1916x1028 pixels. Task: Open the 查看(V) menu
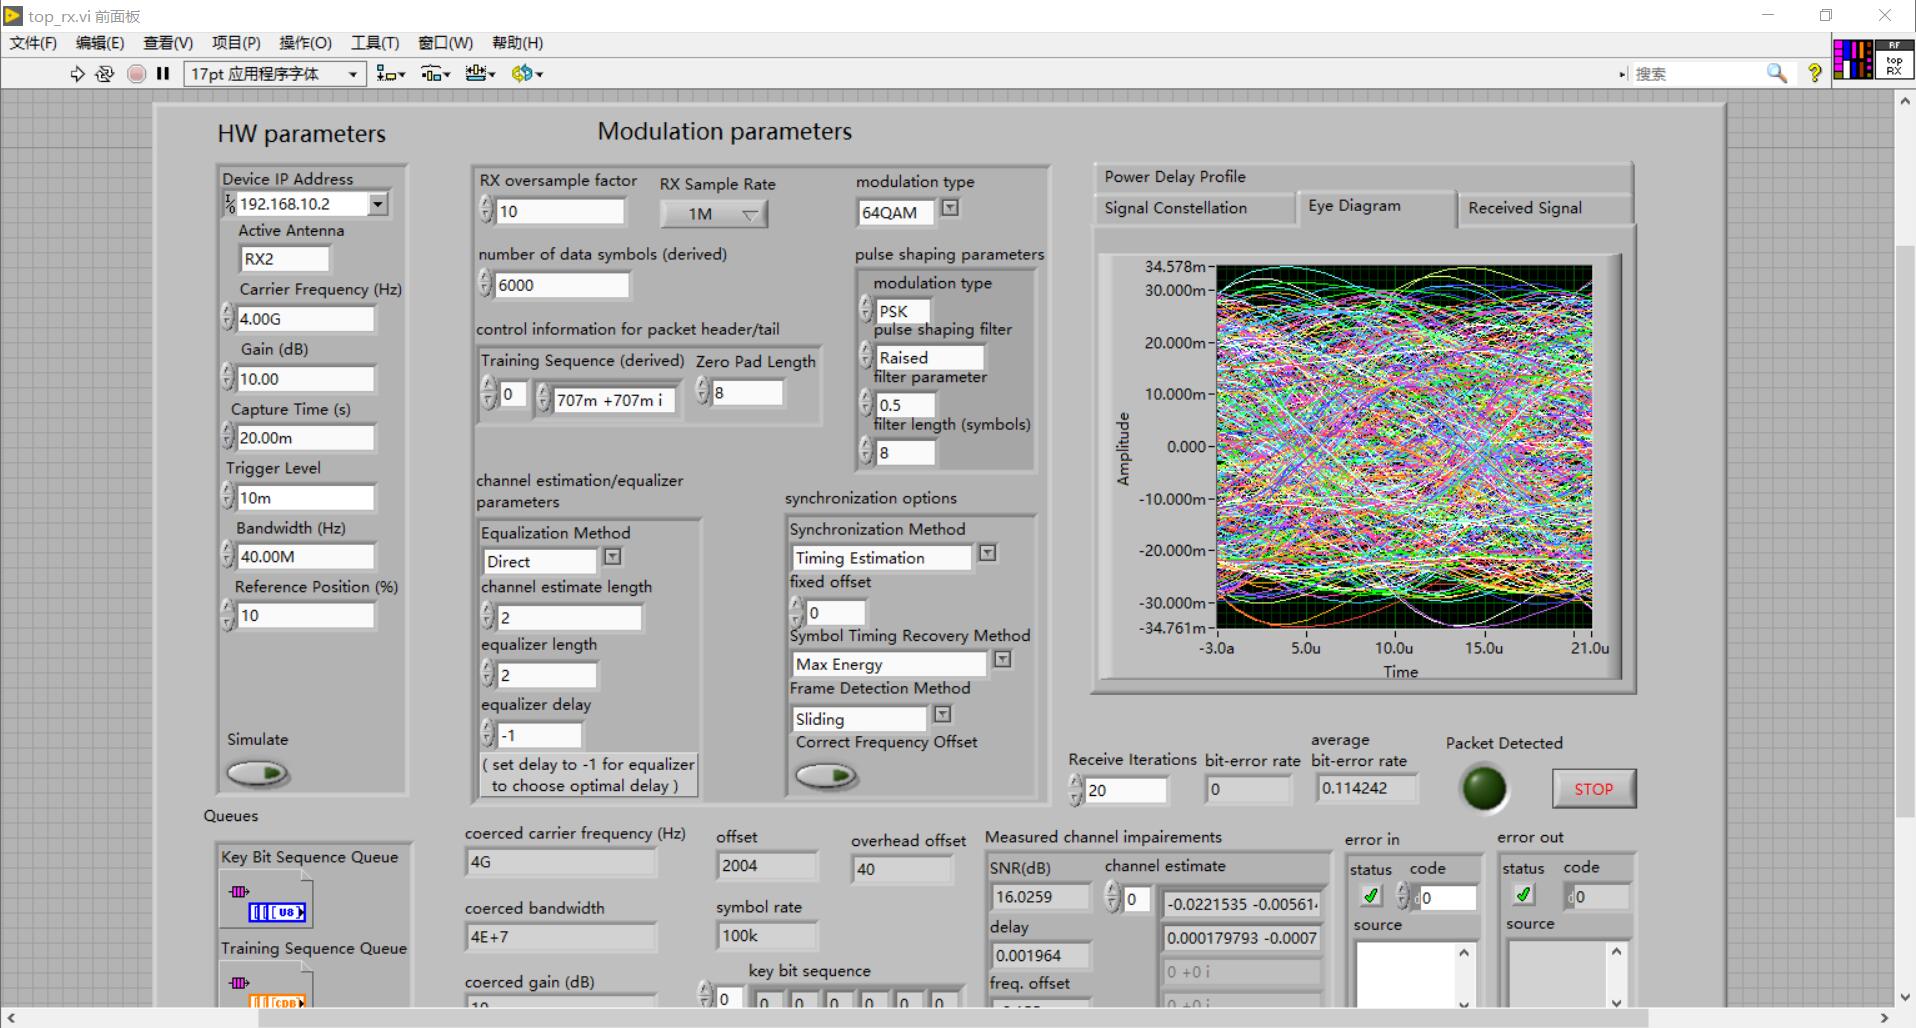point(168,43)
